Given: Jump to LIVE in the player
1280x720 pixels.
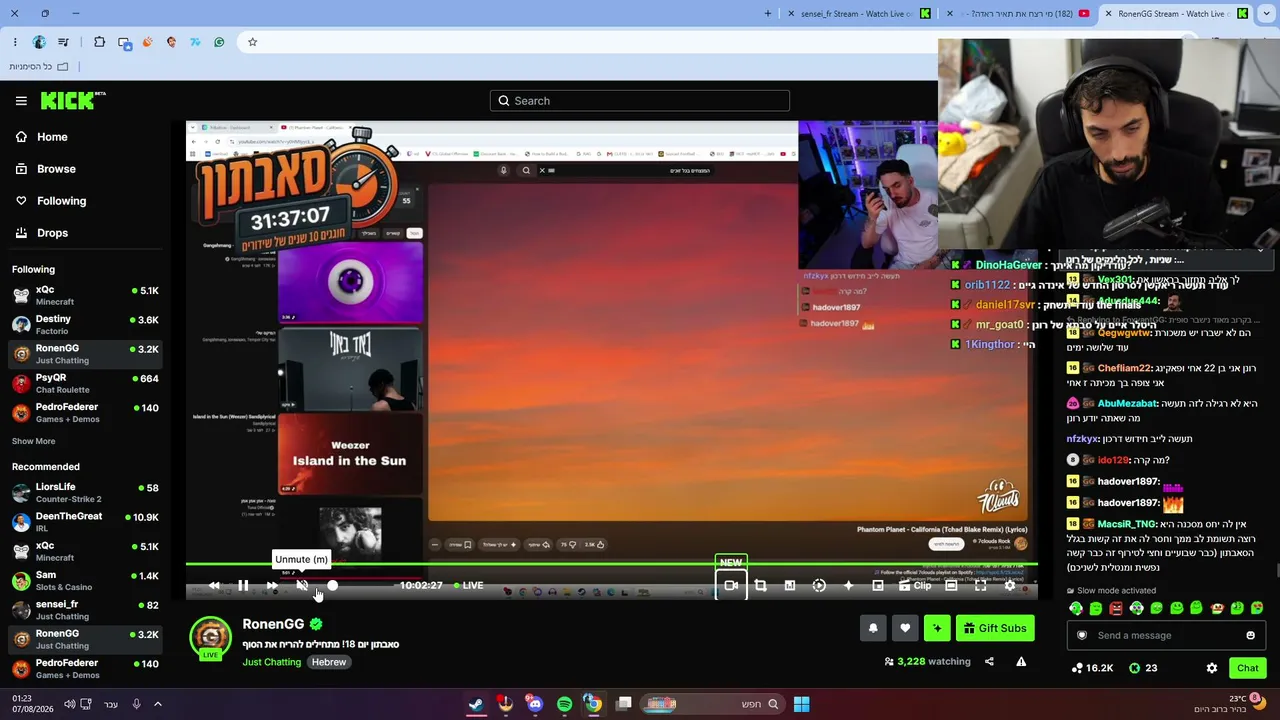Looking at the screenshot, I should click(x=468, y=586).
